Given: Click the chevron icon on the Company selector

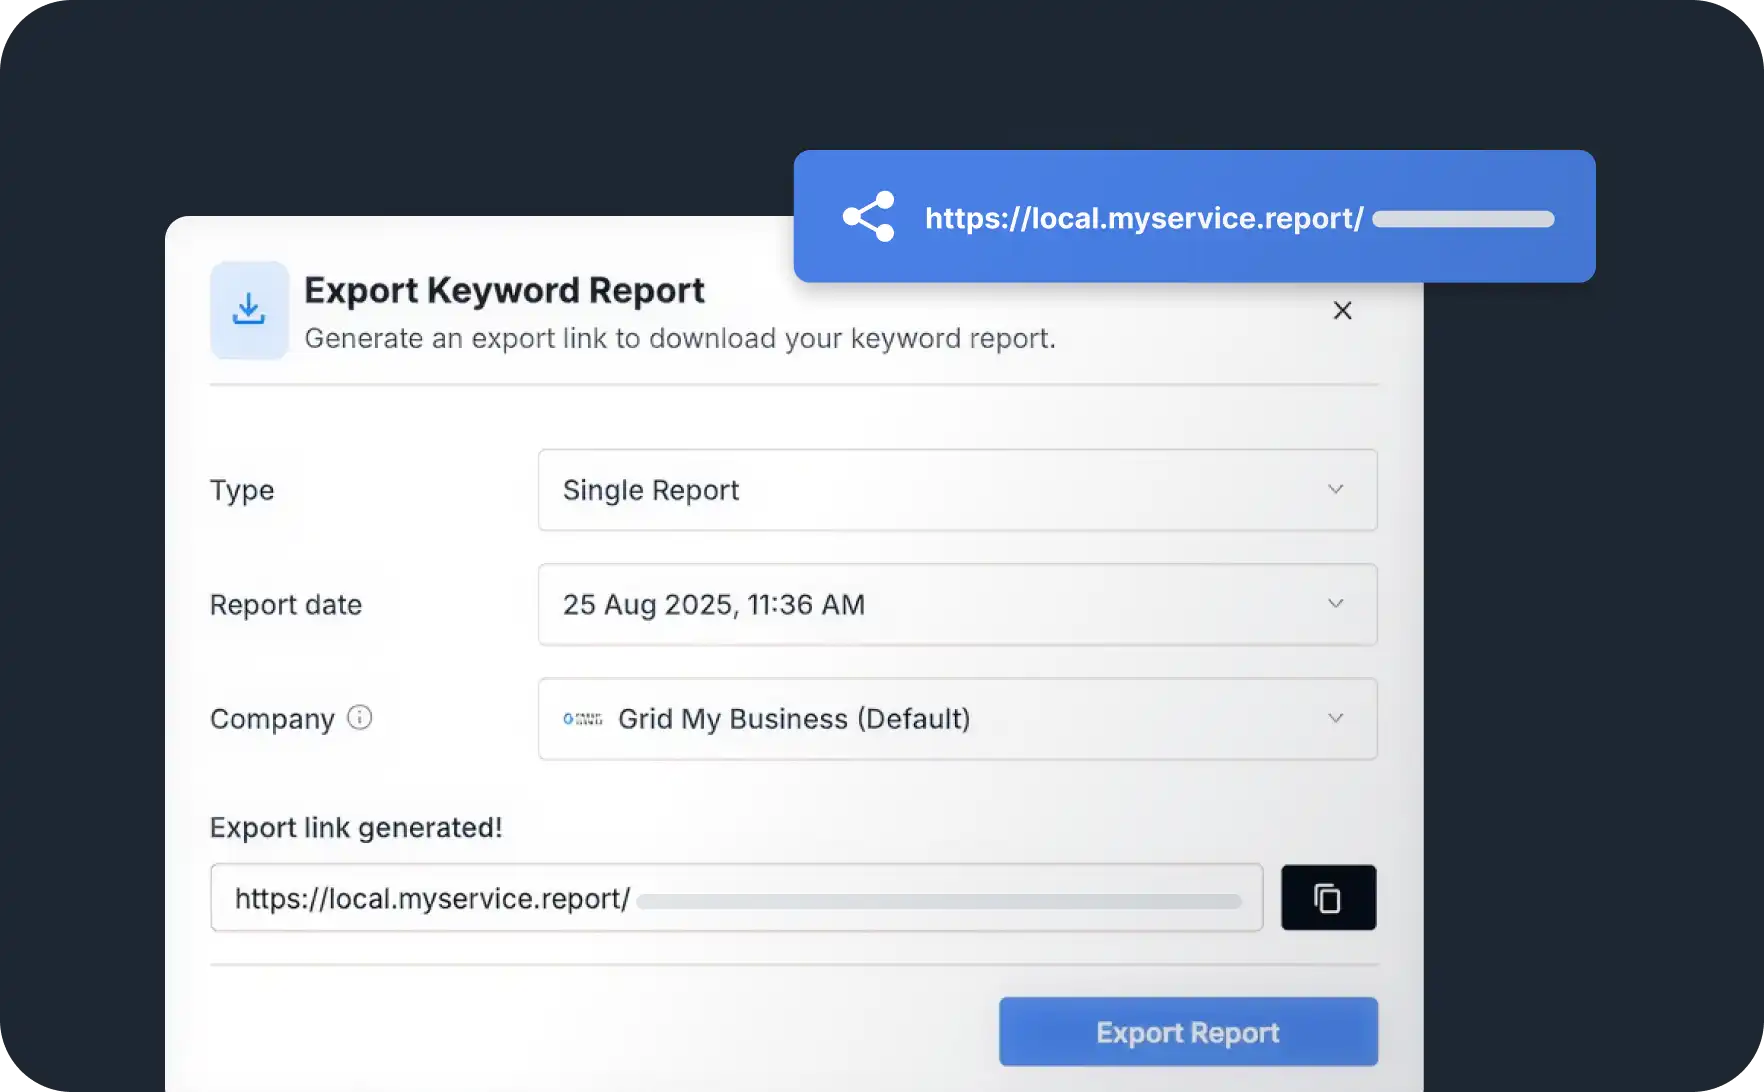Looking at the screenshot, I should (x=1335, y=718).
